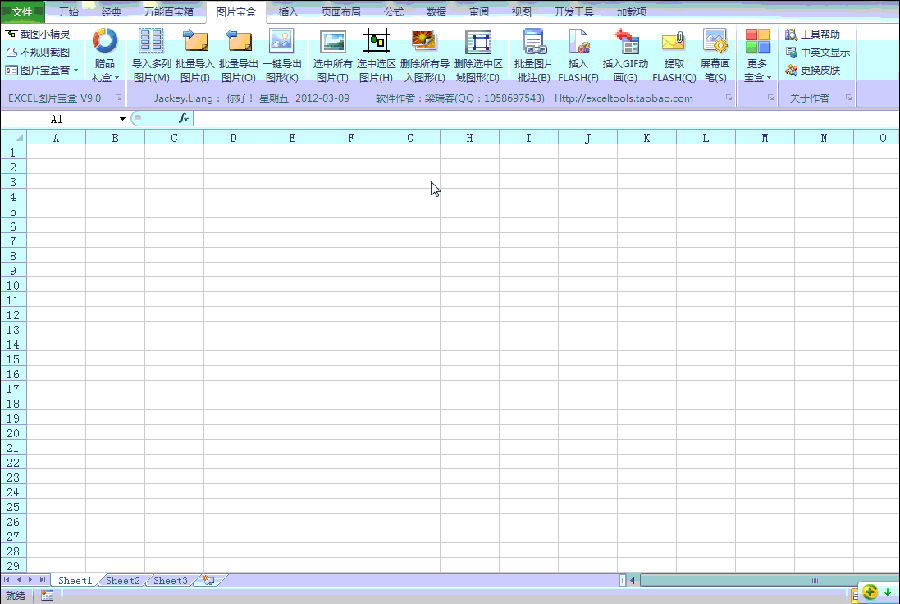
Task: Click the 更换皮肤 skin button
Action: click(x=812, y=71)
